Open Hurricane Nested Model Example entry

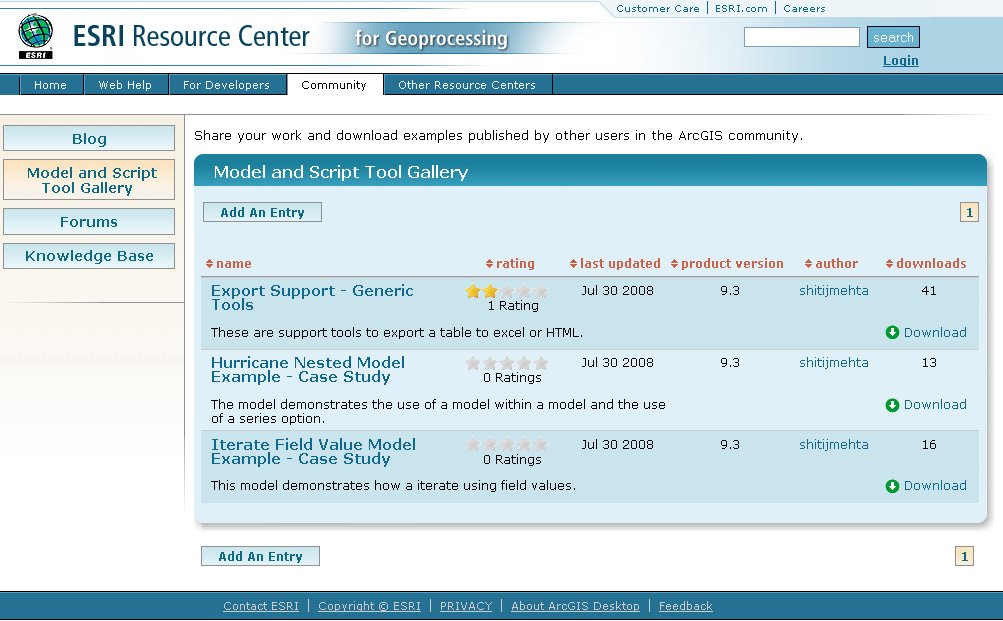[308, 370]
